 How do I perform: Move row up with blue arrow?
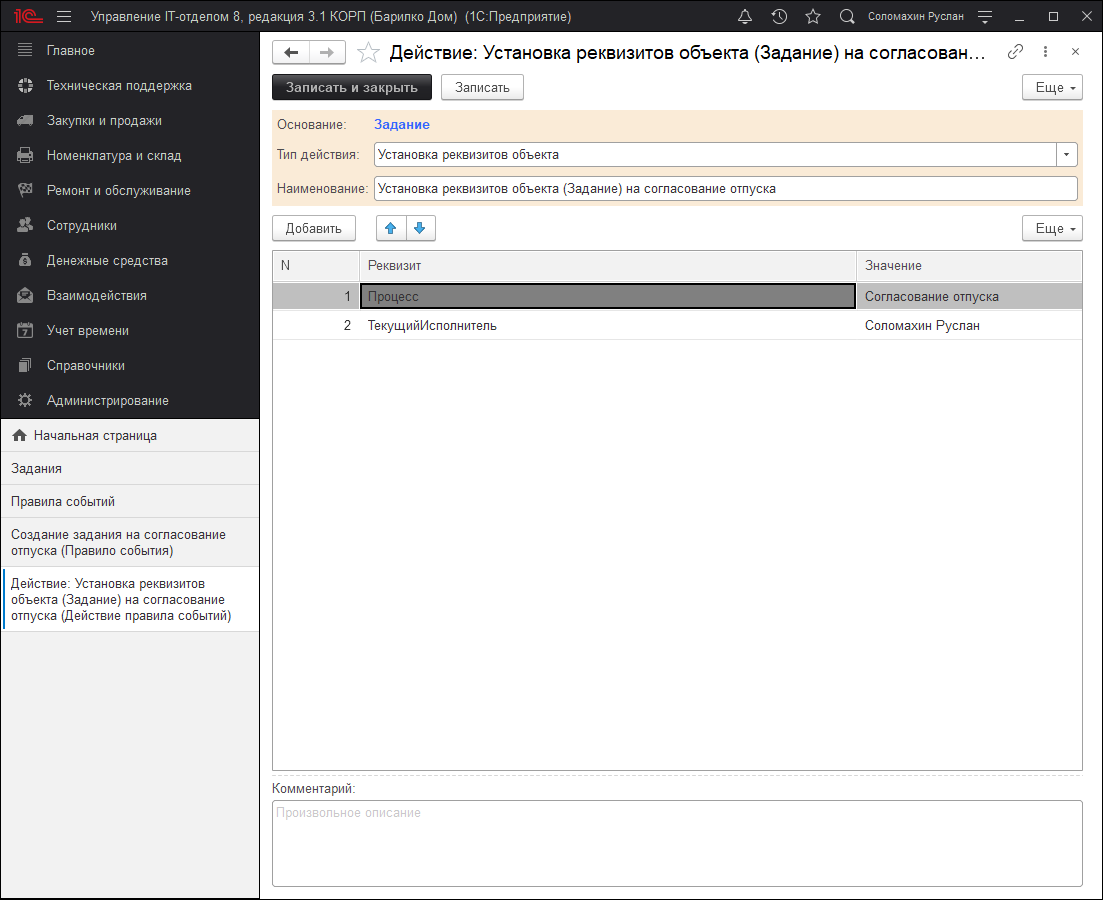(x=391, y=229)
